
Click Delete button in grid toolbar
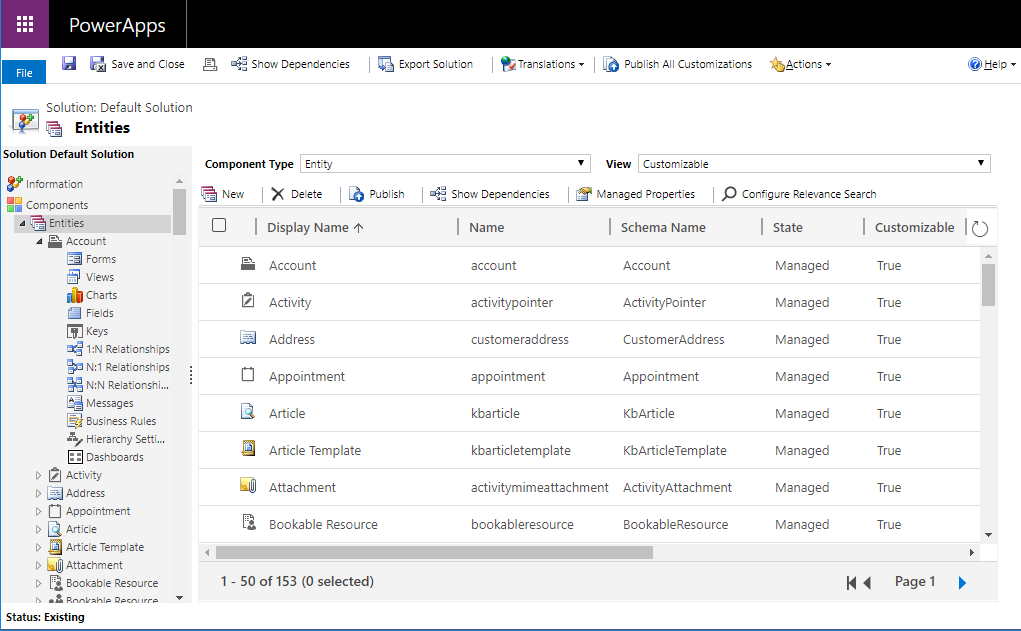(x=296, y=194)
